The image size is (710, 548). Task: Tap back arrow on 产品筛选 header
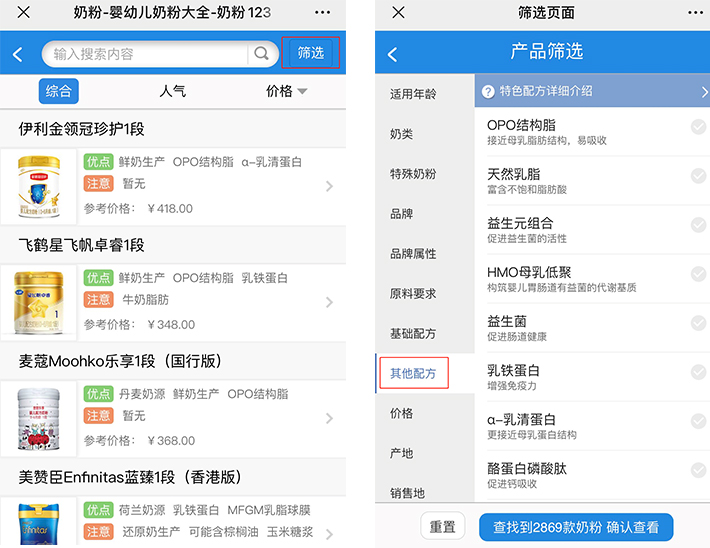click(x=392, y=54)
